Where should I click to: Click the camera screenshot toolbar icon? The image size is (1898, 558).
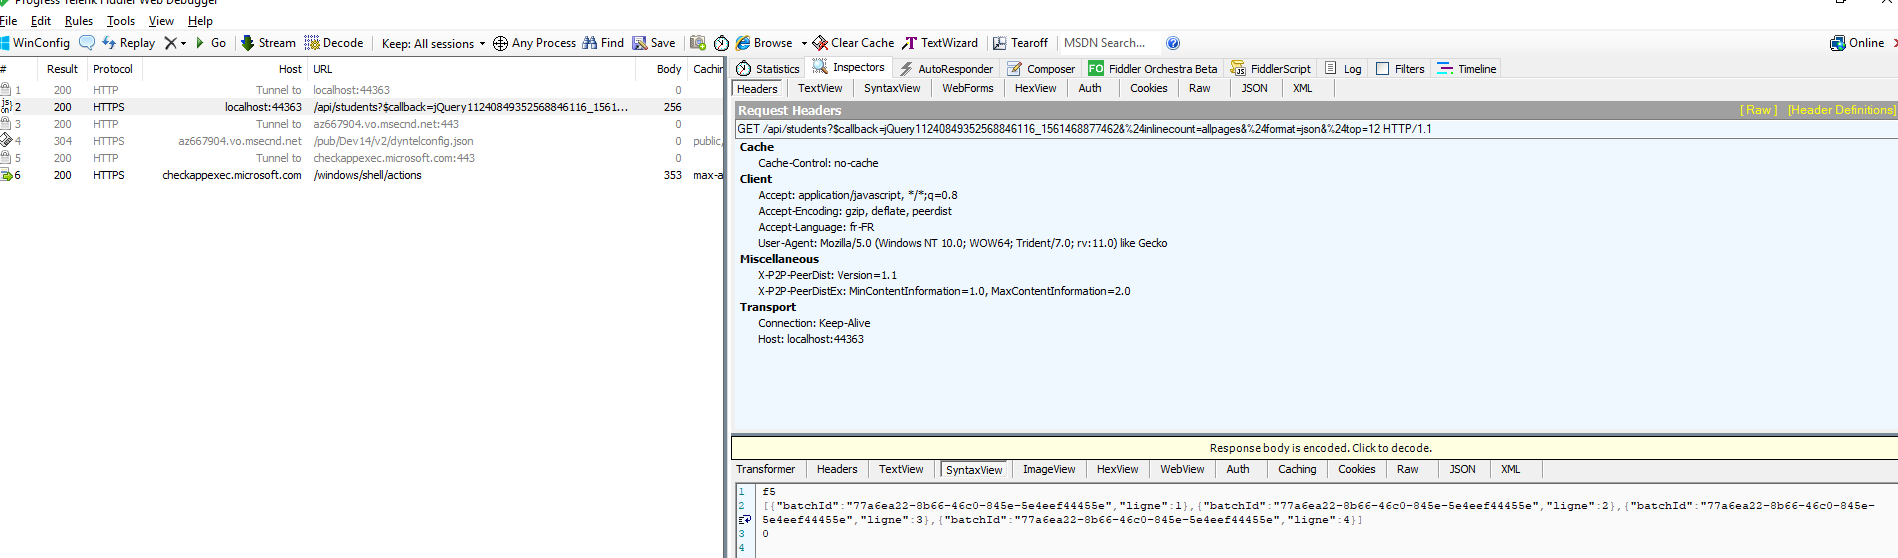coord(698,43)
